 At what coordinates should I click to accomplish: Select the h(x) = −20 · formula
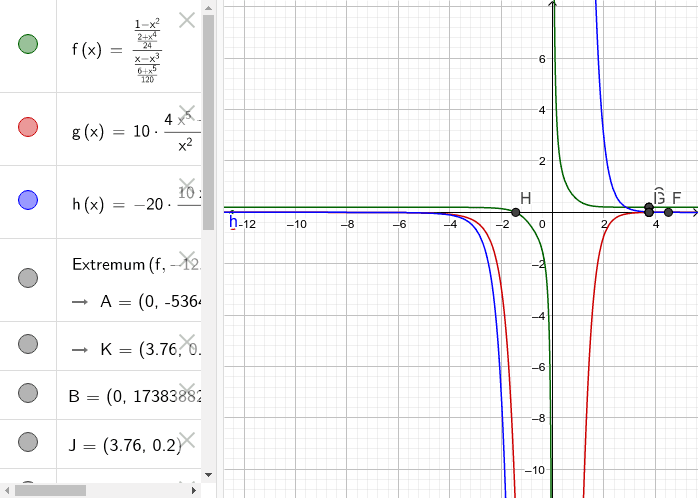click(136, 204)
